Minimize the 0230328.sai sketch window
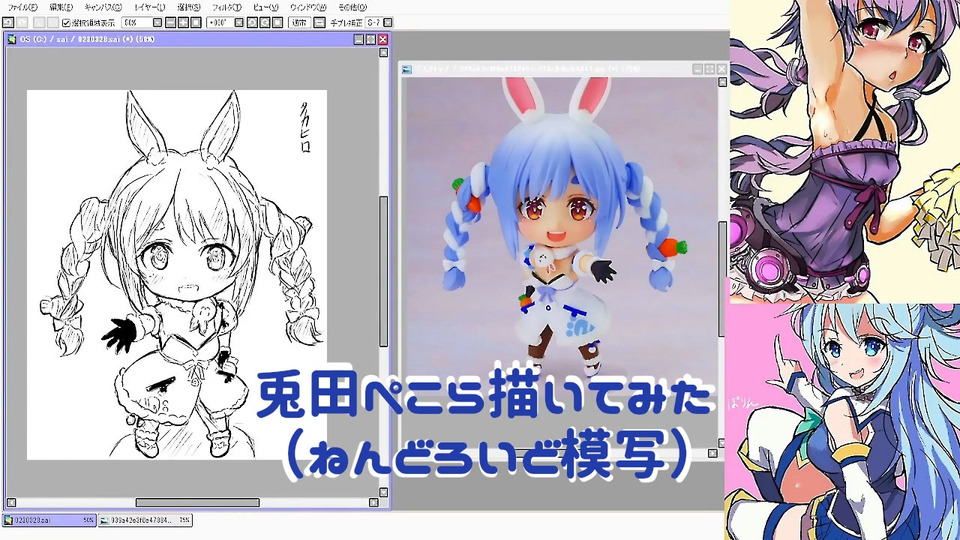 (x=359, y=39)
